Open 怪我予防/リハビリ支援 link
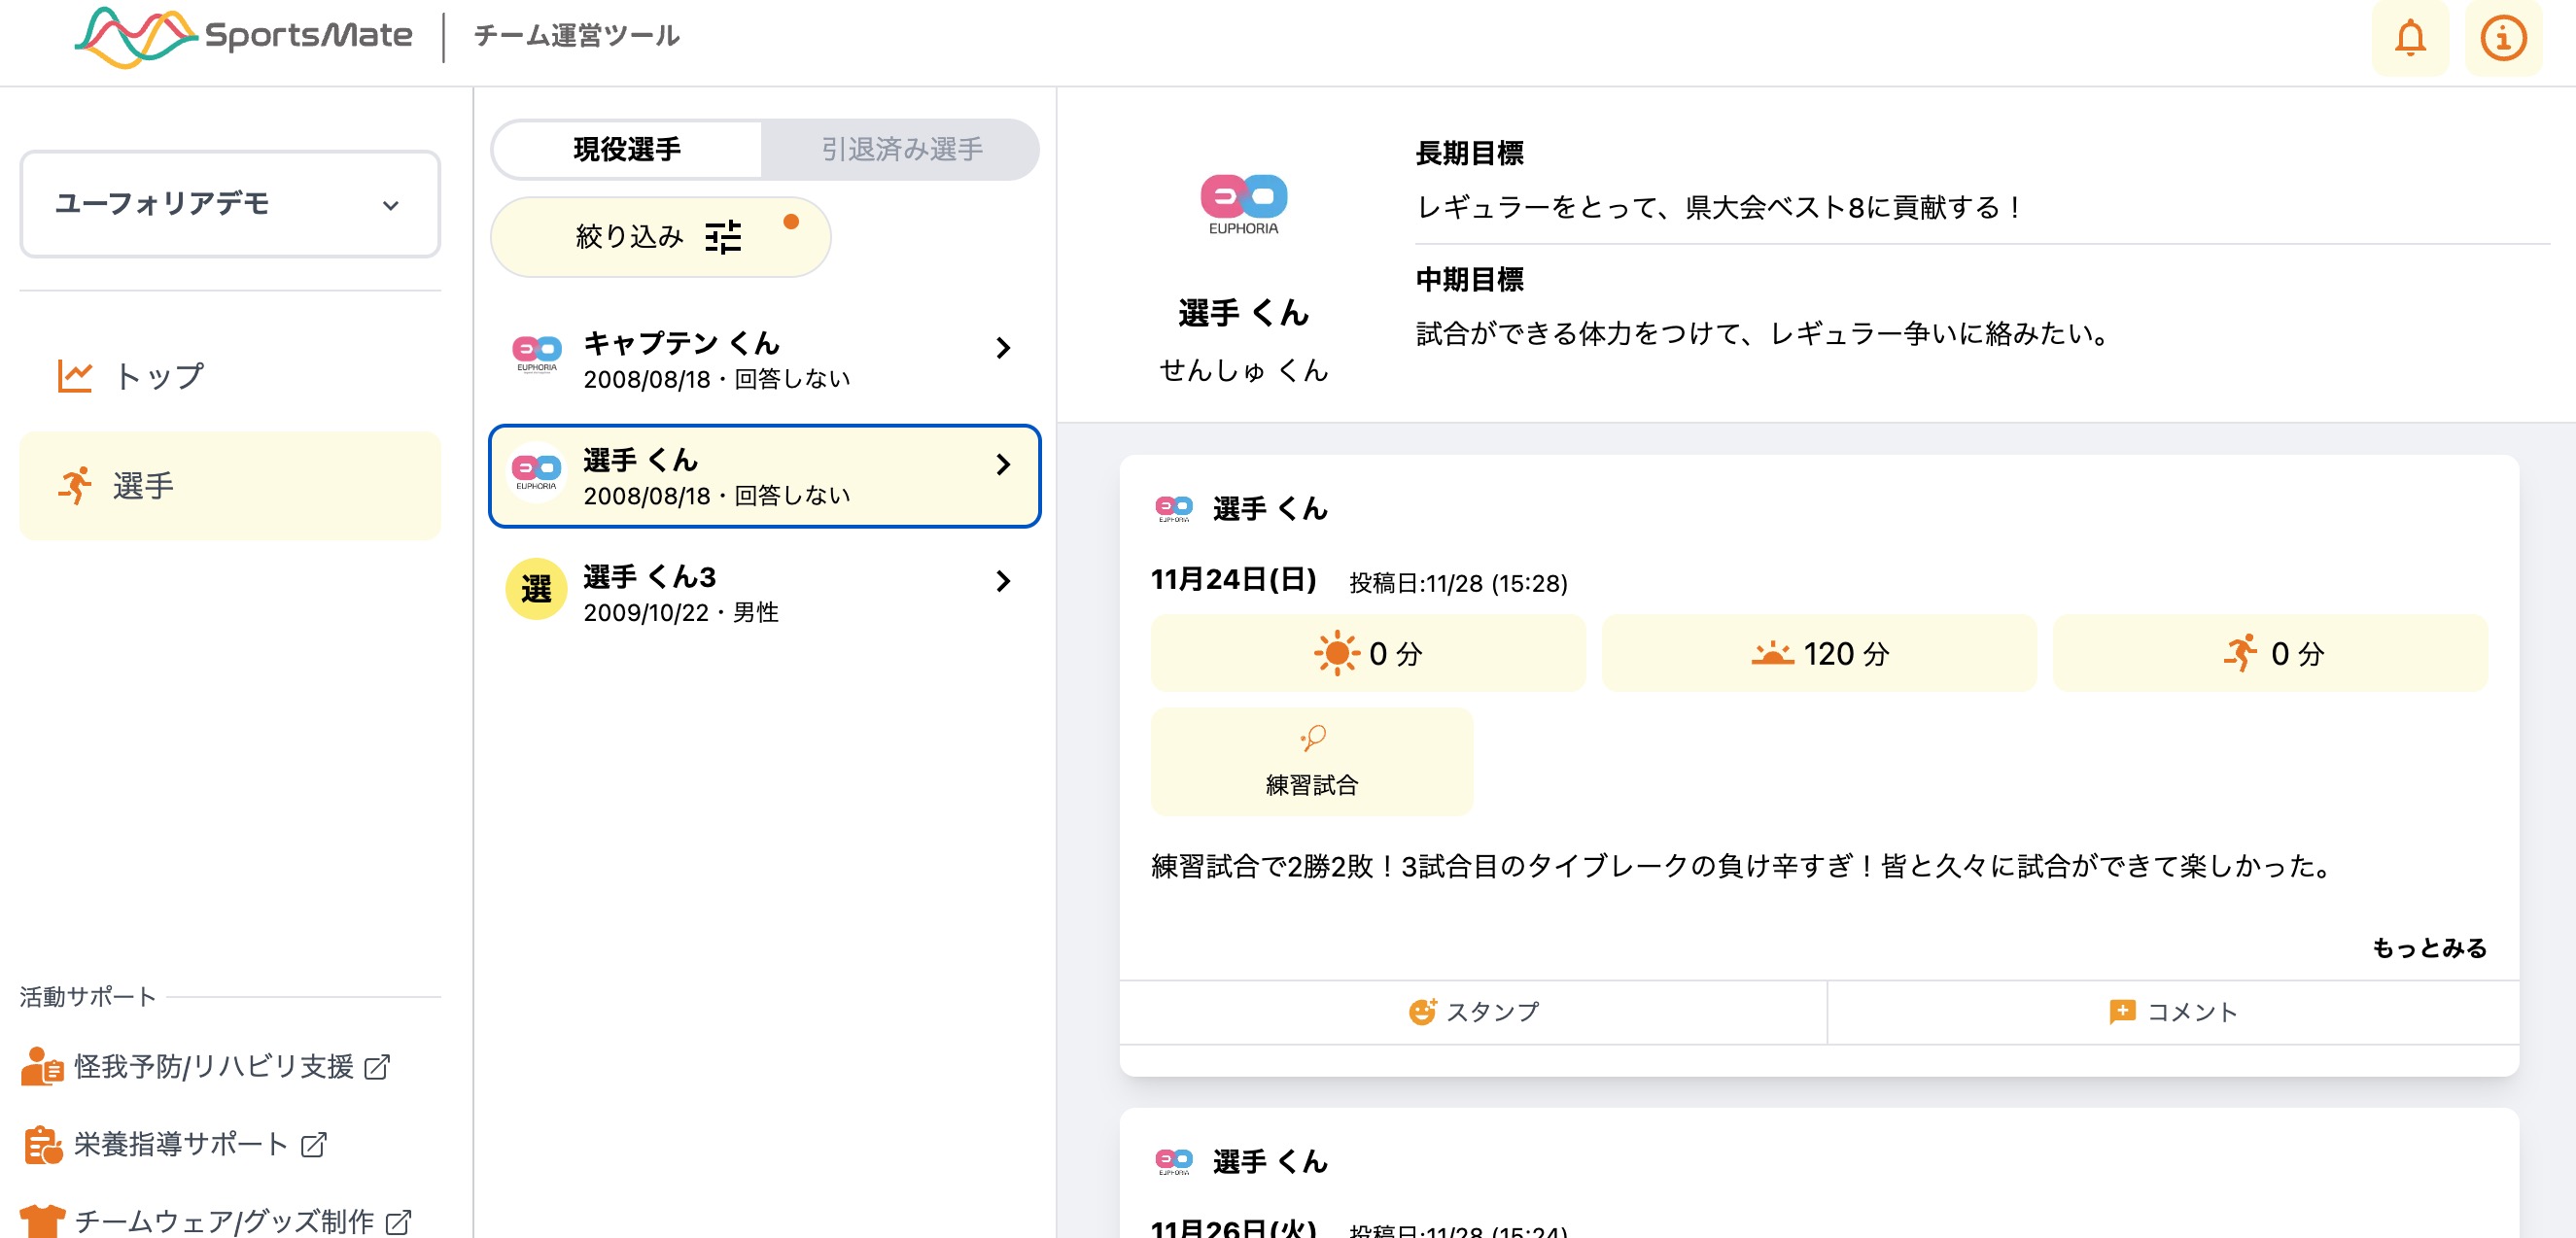The width and height of the screenshot is (2576, 1238). (x=205, y=1067)
